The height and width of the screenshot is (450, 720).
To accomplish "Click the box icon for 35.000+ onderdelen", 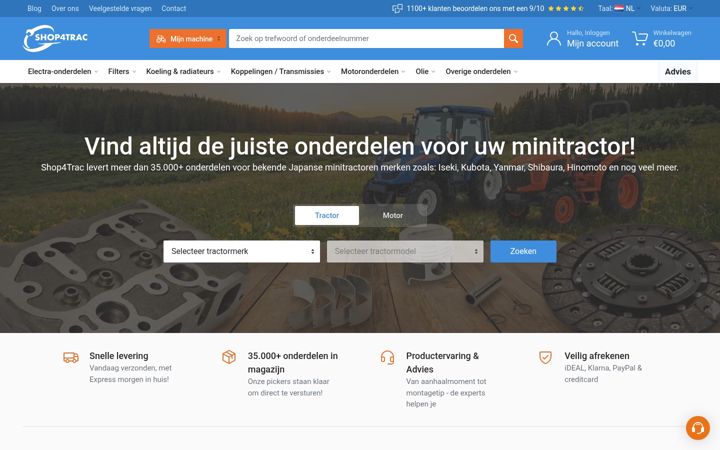I will [229, 357].
